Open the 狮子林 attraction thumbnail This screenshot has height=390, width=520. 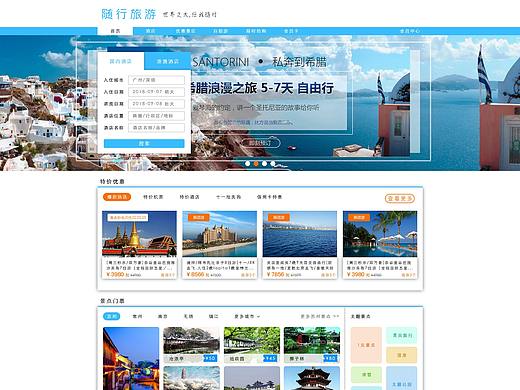tap(312, 345)
